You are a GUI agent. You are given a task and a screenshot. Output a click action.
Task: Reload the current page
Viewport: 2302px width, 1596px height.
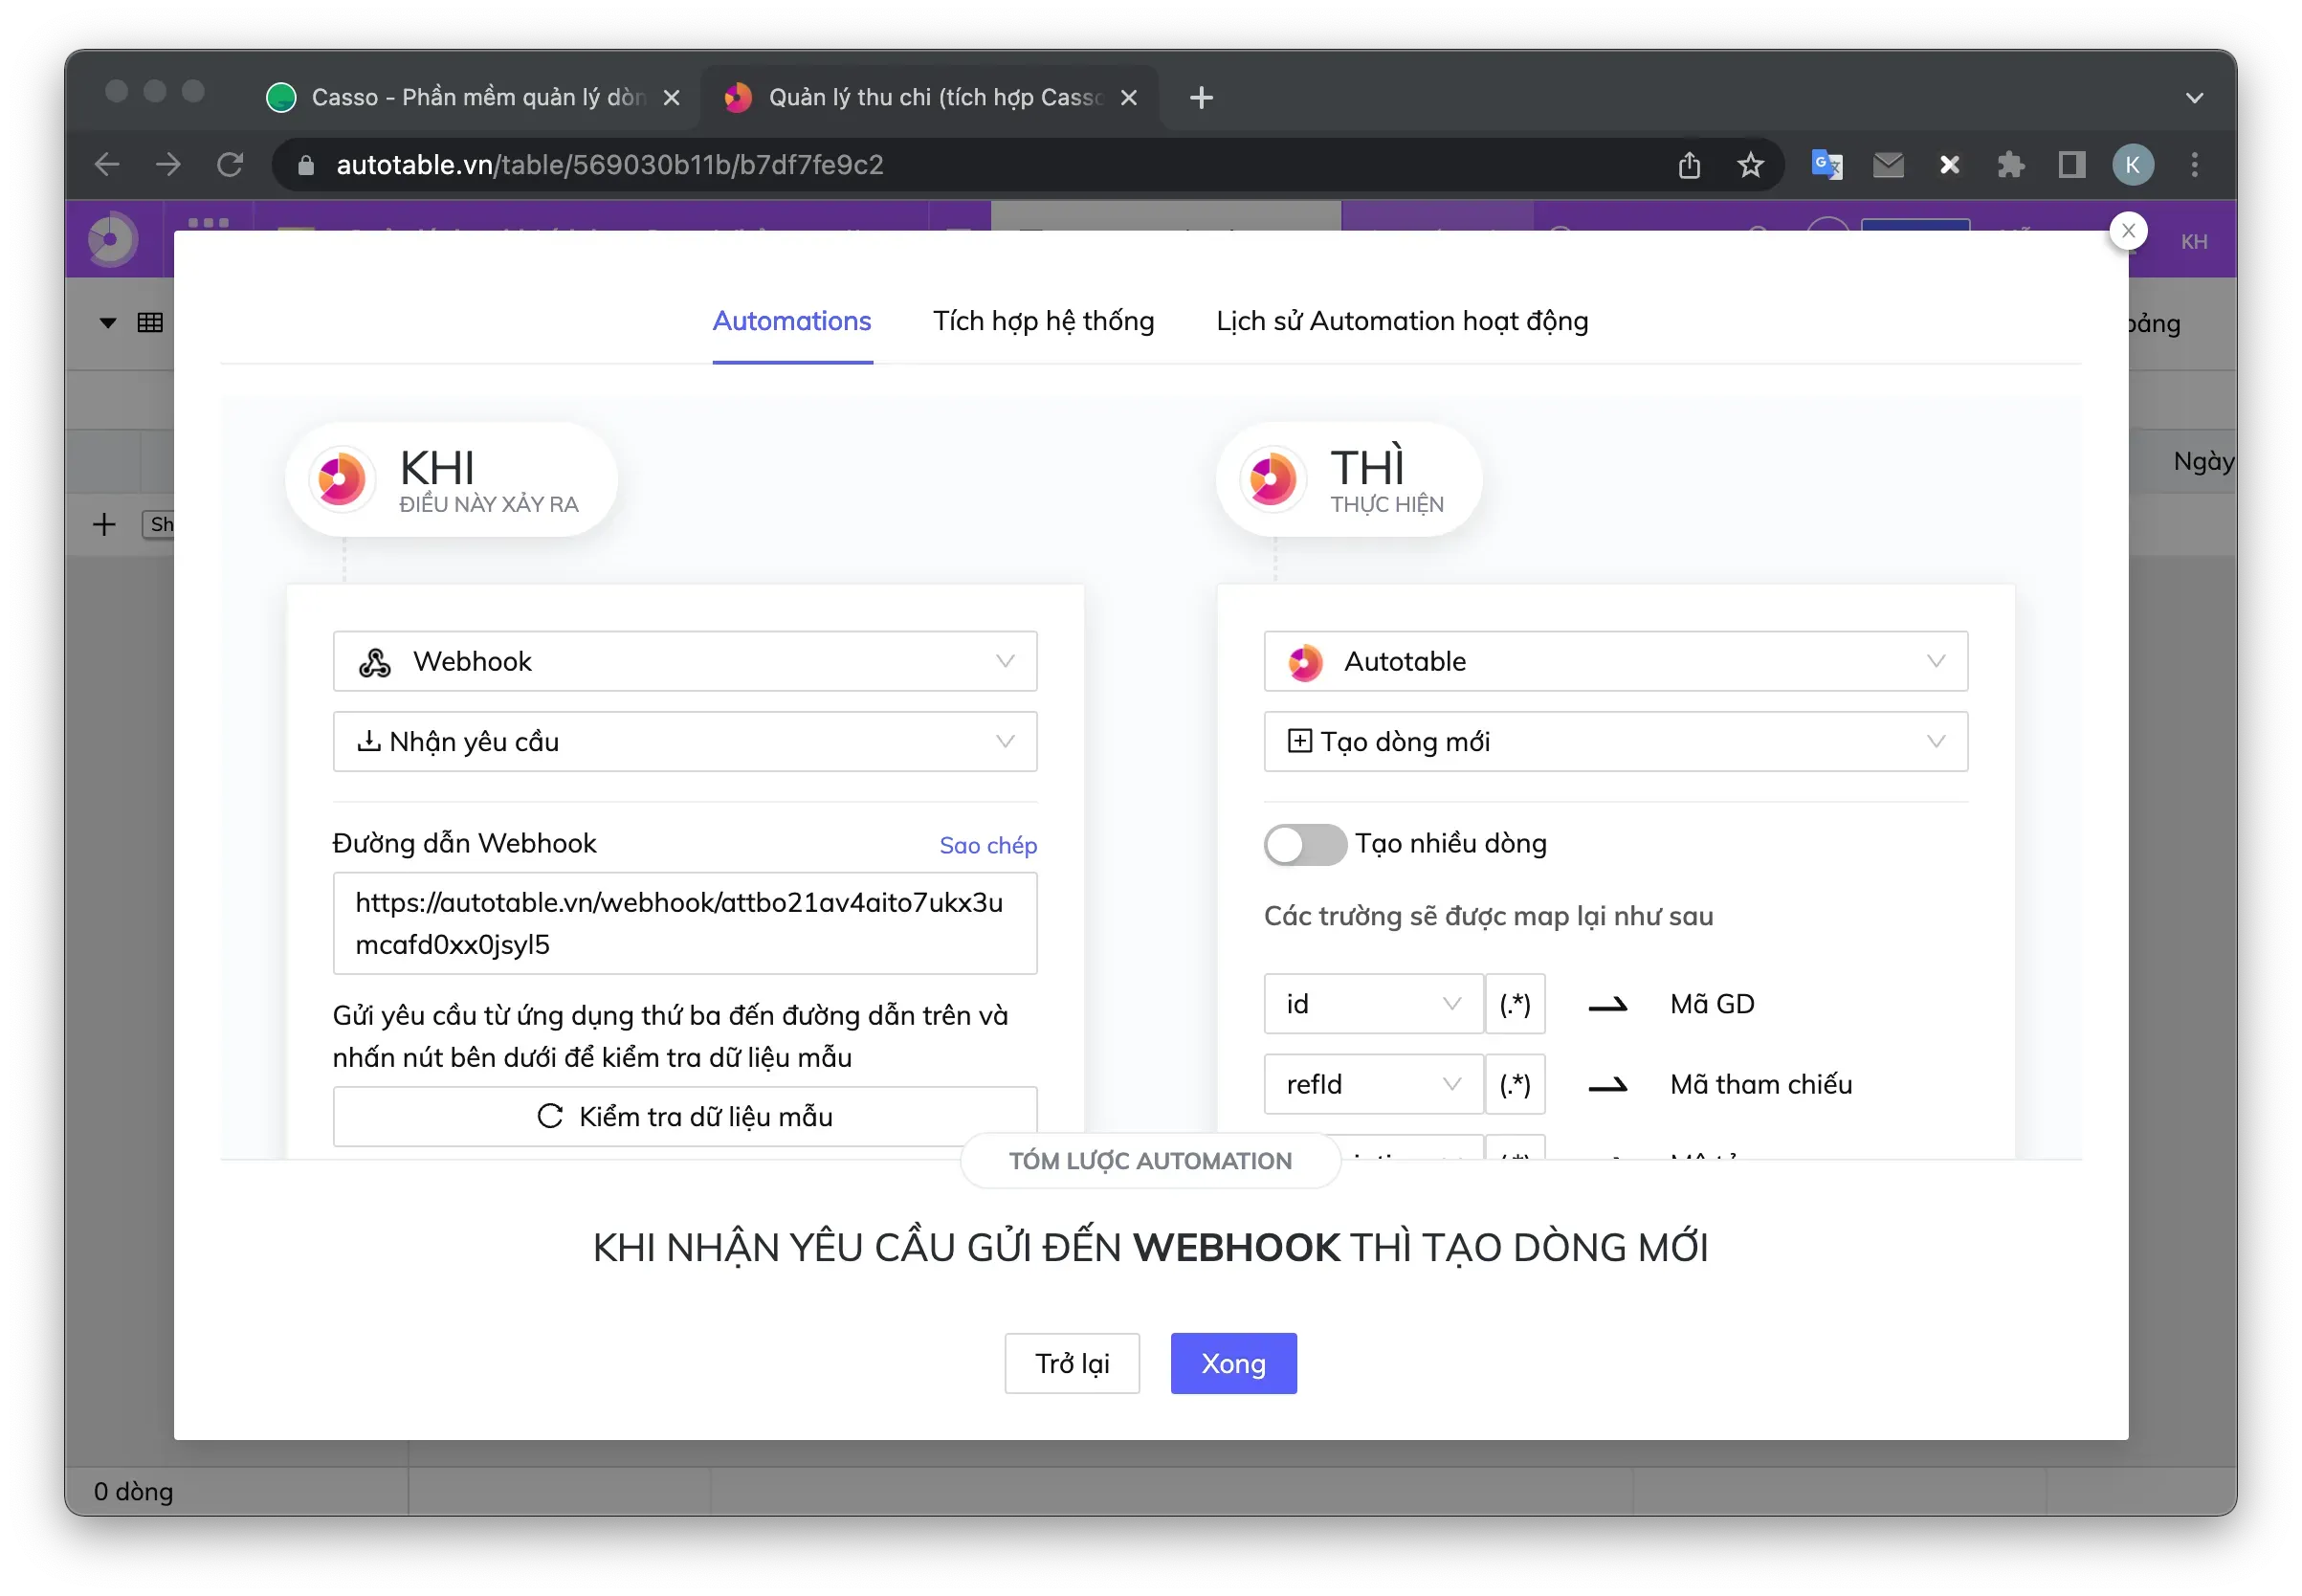[230, 164]
